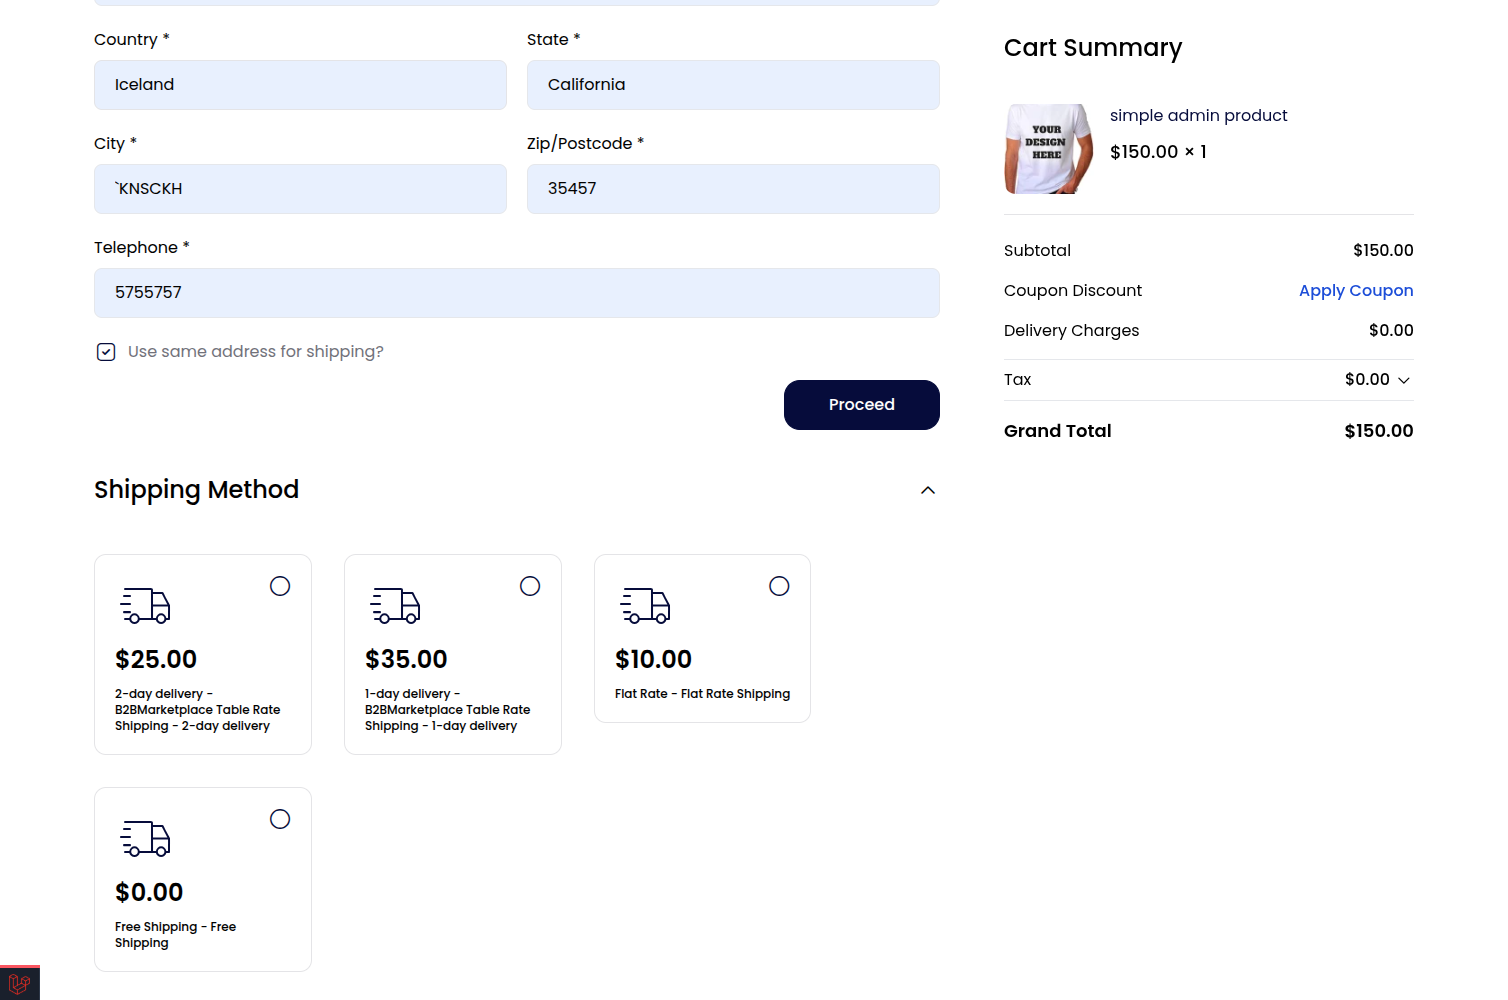Image resolution: width=1508 pixels, height=1000 pixels.
Task: Click the simple admin product thumbnail
Action: (1048, 148)
